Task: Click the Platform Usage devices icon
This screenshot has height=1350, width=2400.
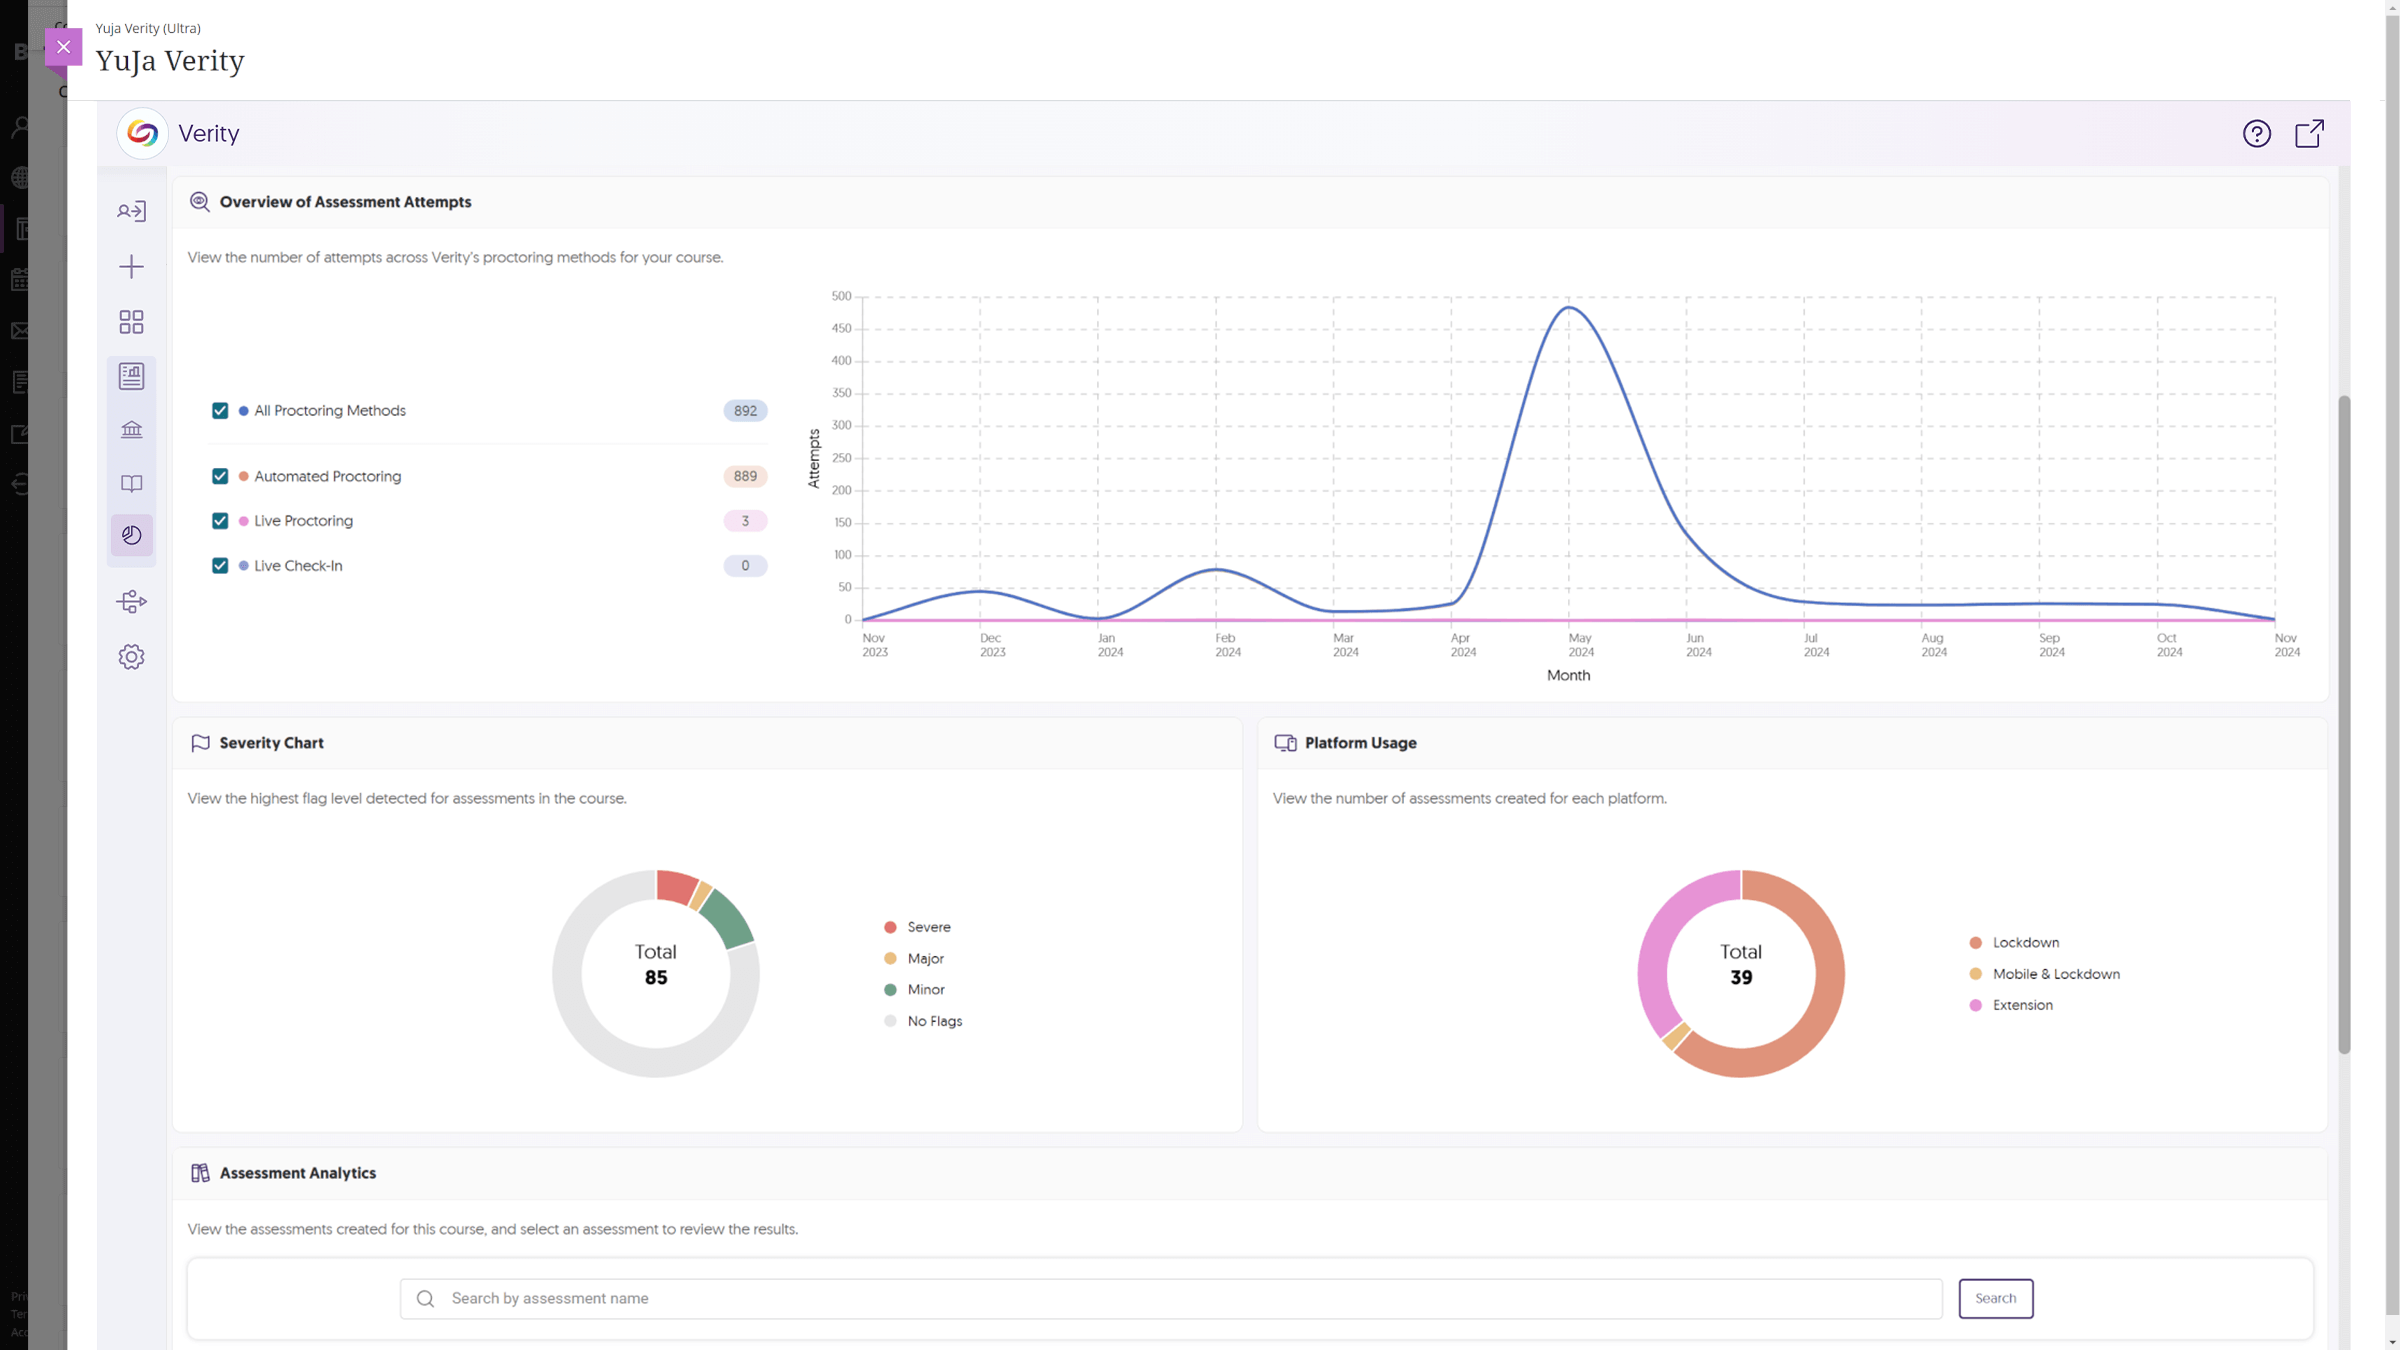Action: point(1285,743)
